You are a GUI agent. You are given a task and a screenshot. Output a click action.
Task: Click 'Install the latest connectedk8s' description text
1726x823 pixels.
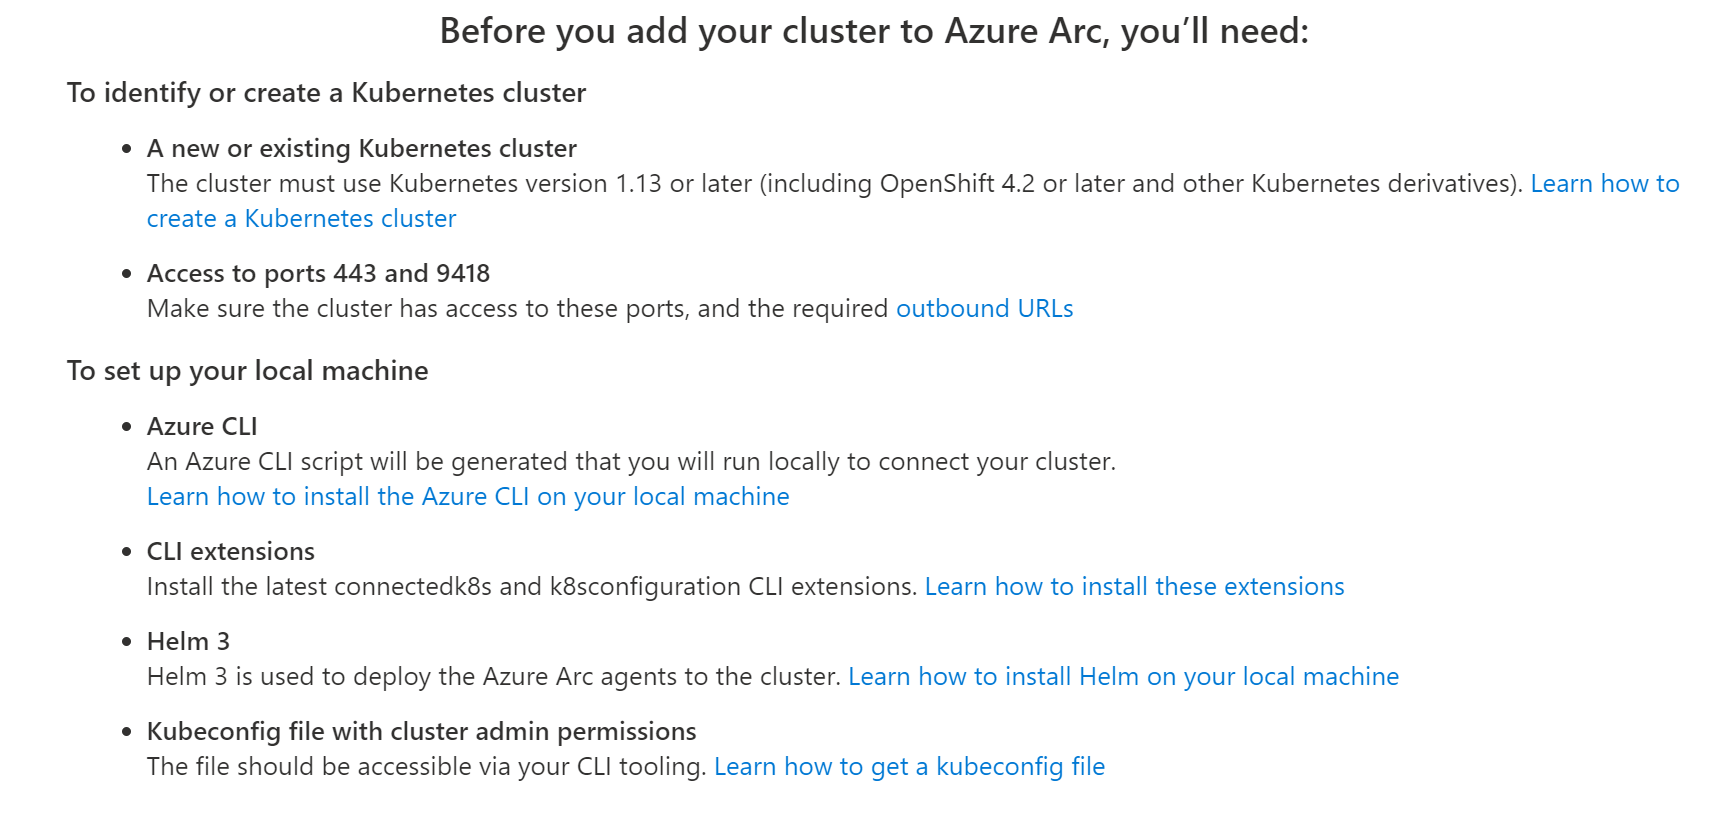tap(532, 586)
